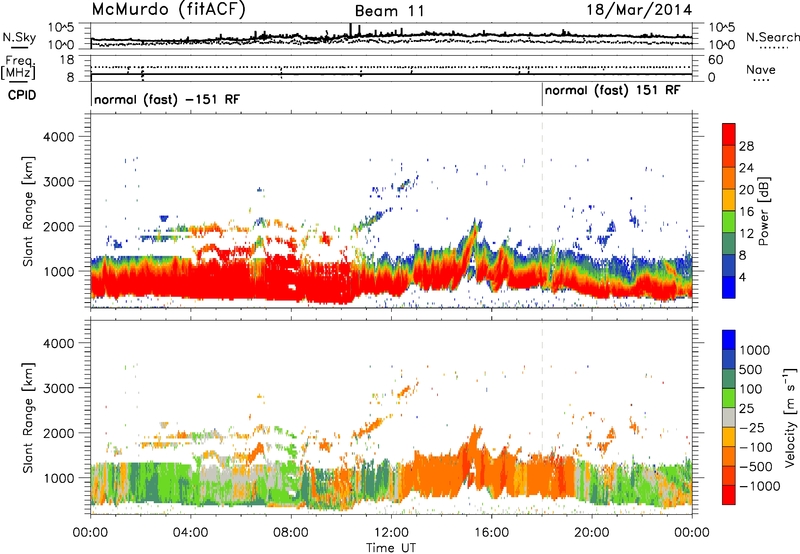Click the "N.Search" legend label
The width and height of the screenshot is (800, 554).
(772, 37)
